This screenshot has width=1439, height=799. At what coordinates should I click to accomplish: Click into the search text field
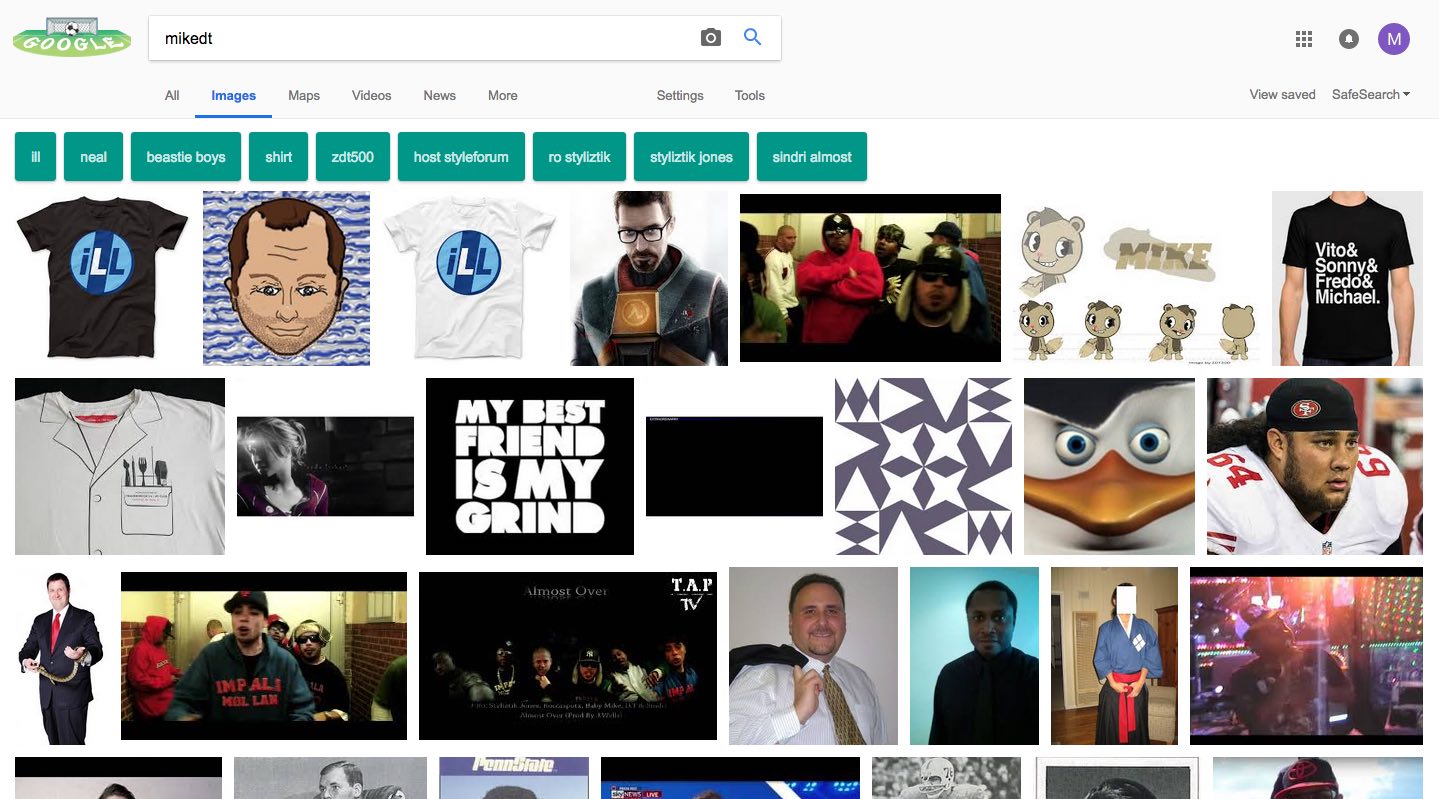click(x=420, y=38)
